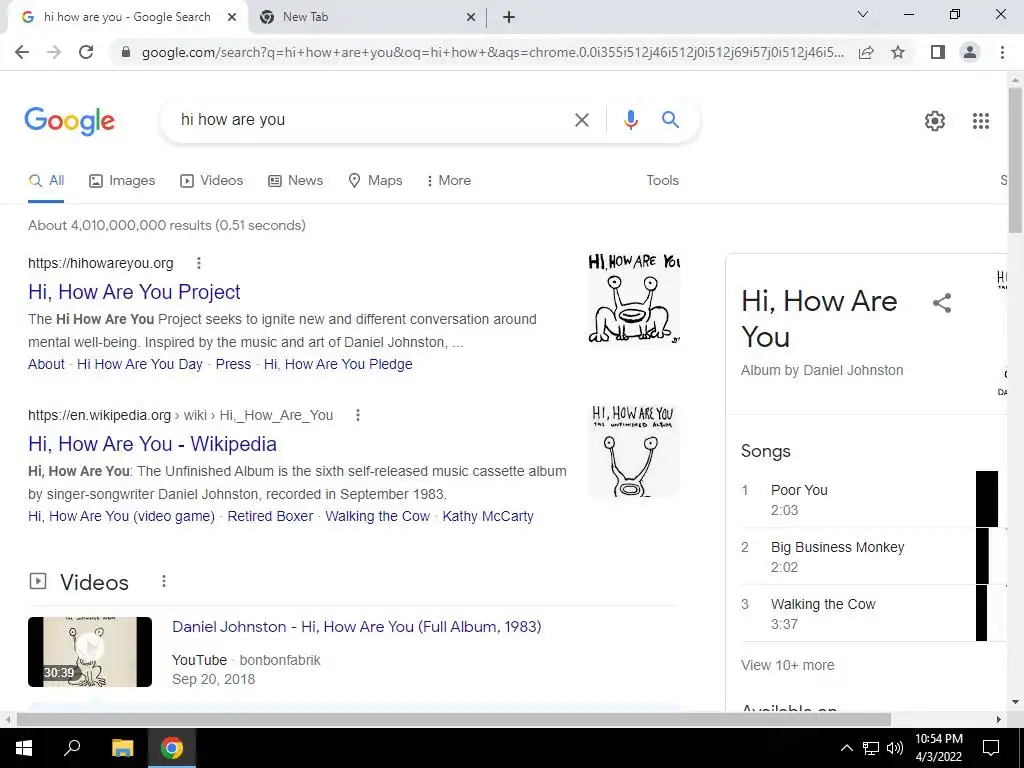The image size is (1024, 768).
Task: Close the Google Search tab
Action: pyautogui.click(x=232, y=18)
